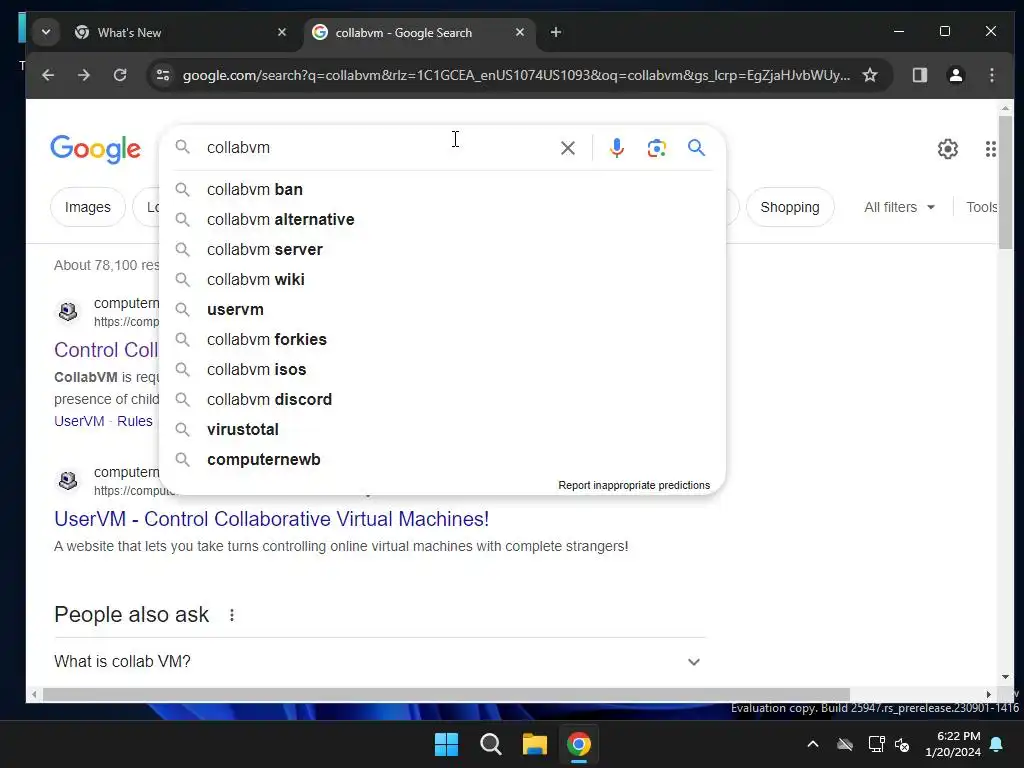The width and height of the screenshot is (1024, 768).
Task: Open the Rules sitelink
Action: [x=135, y=421]
